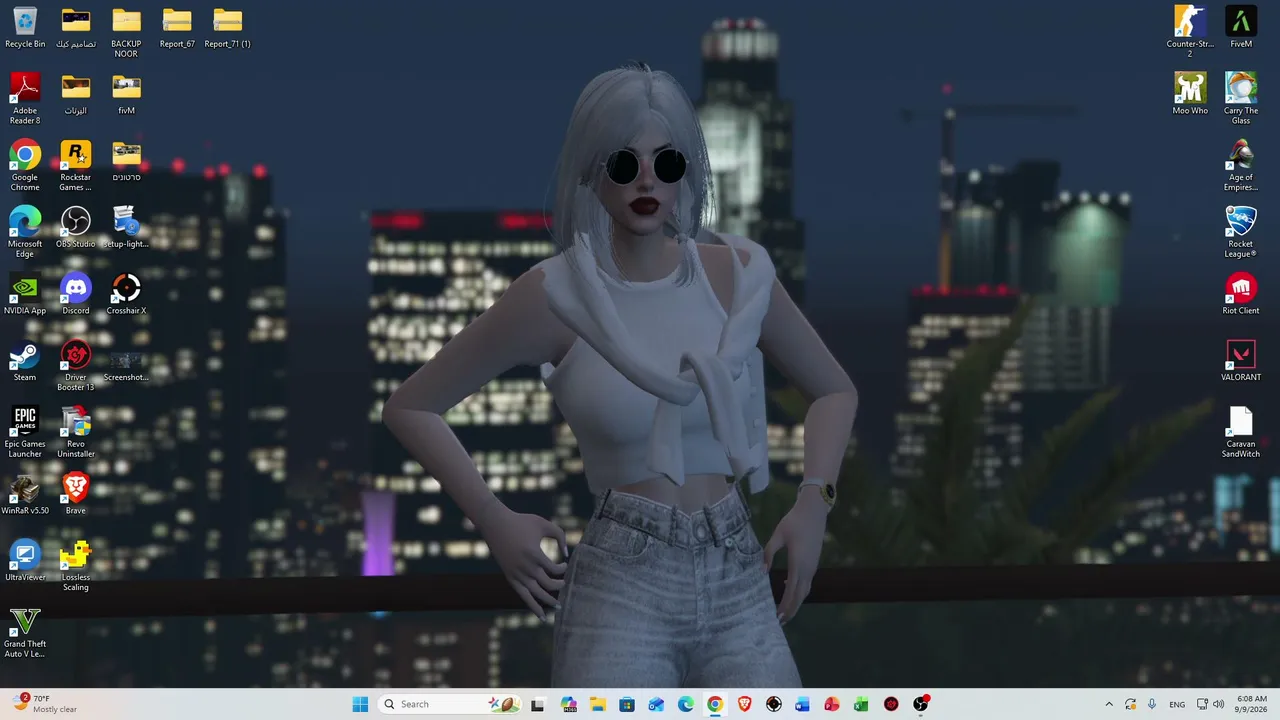Select the OBS Studio desktop shortcut
Screen dimensions: 1280x720
(76, 227)
